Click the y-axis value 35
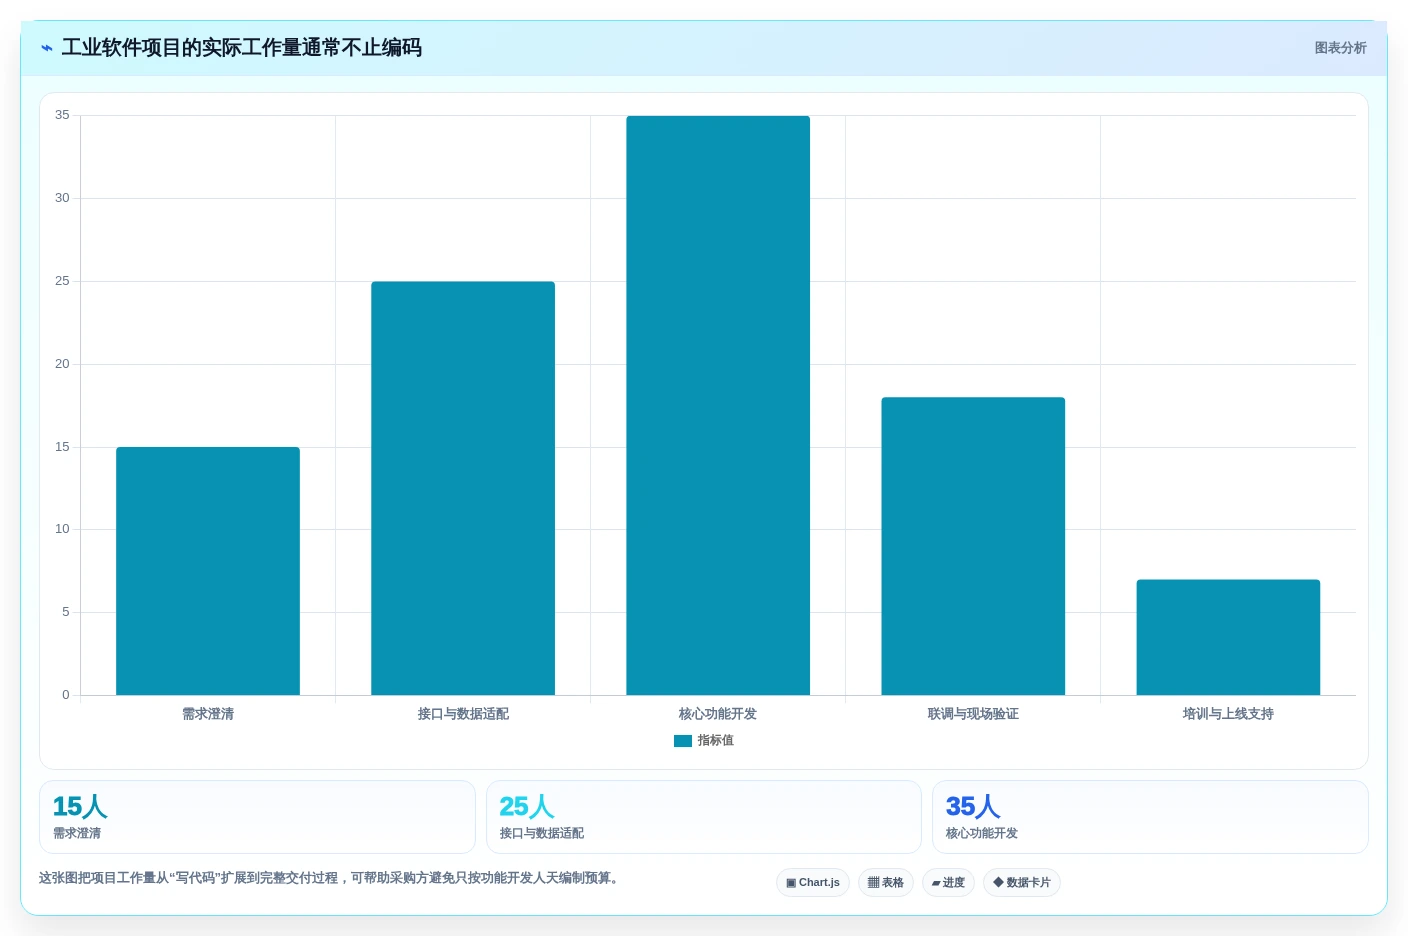The width and height of the screenshot is (1408, 936). coord(62,115)
